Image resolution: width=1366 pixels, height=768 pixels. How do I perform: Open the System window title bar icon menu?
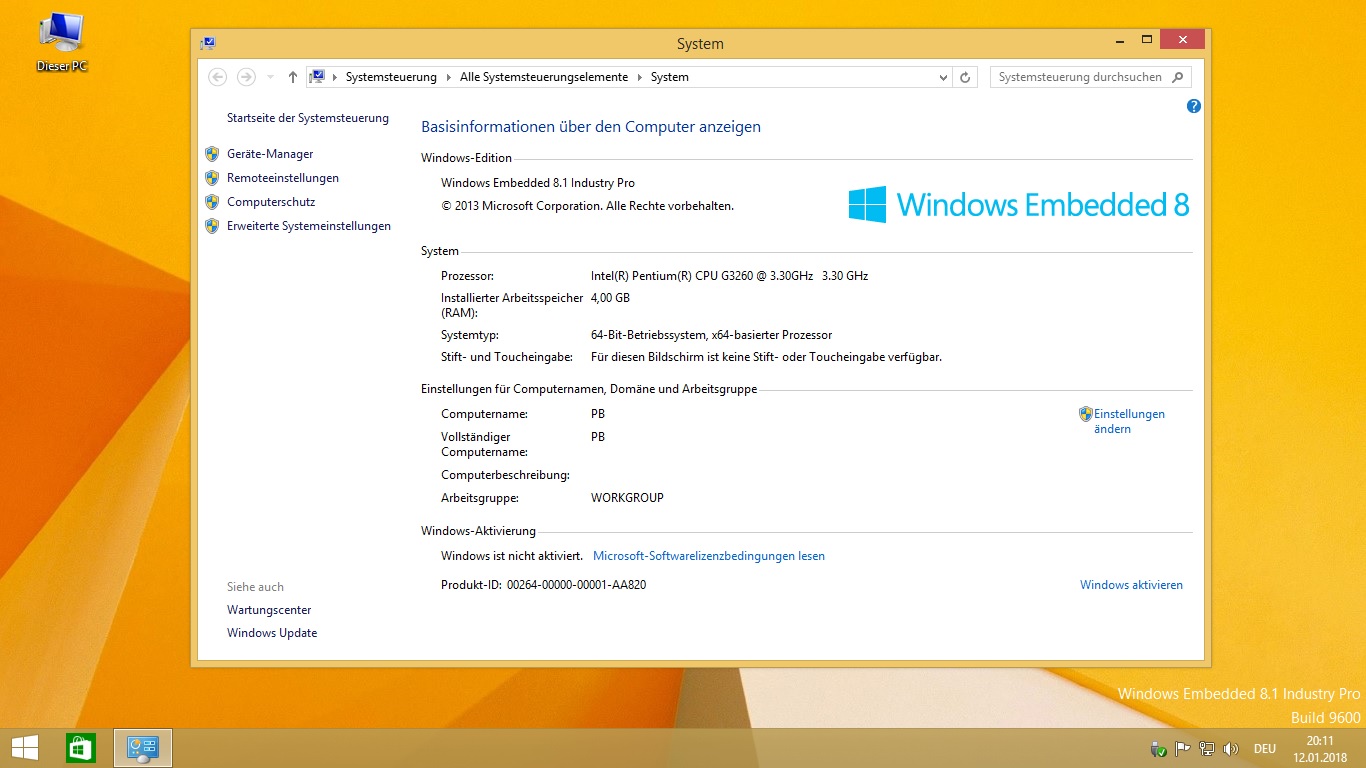tap(208, 43)
